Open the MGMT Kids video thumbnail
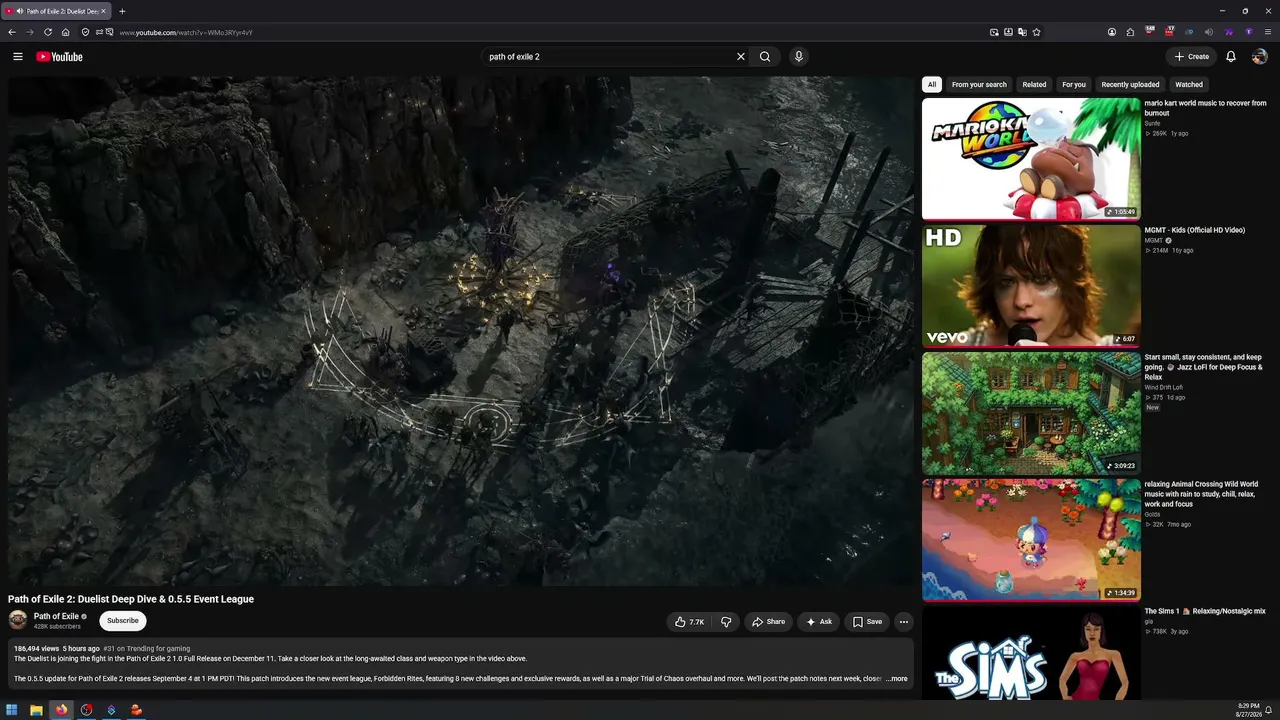Image resolution: width=1280 pixels, height=720 pixels. tap(1031, 286)
